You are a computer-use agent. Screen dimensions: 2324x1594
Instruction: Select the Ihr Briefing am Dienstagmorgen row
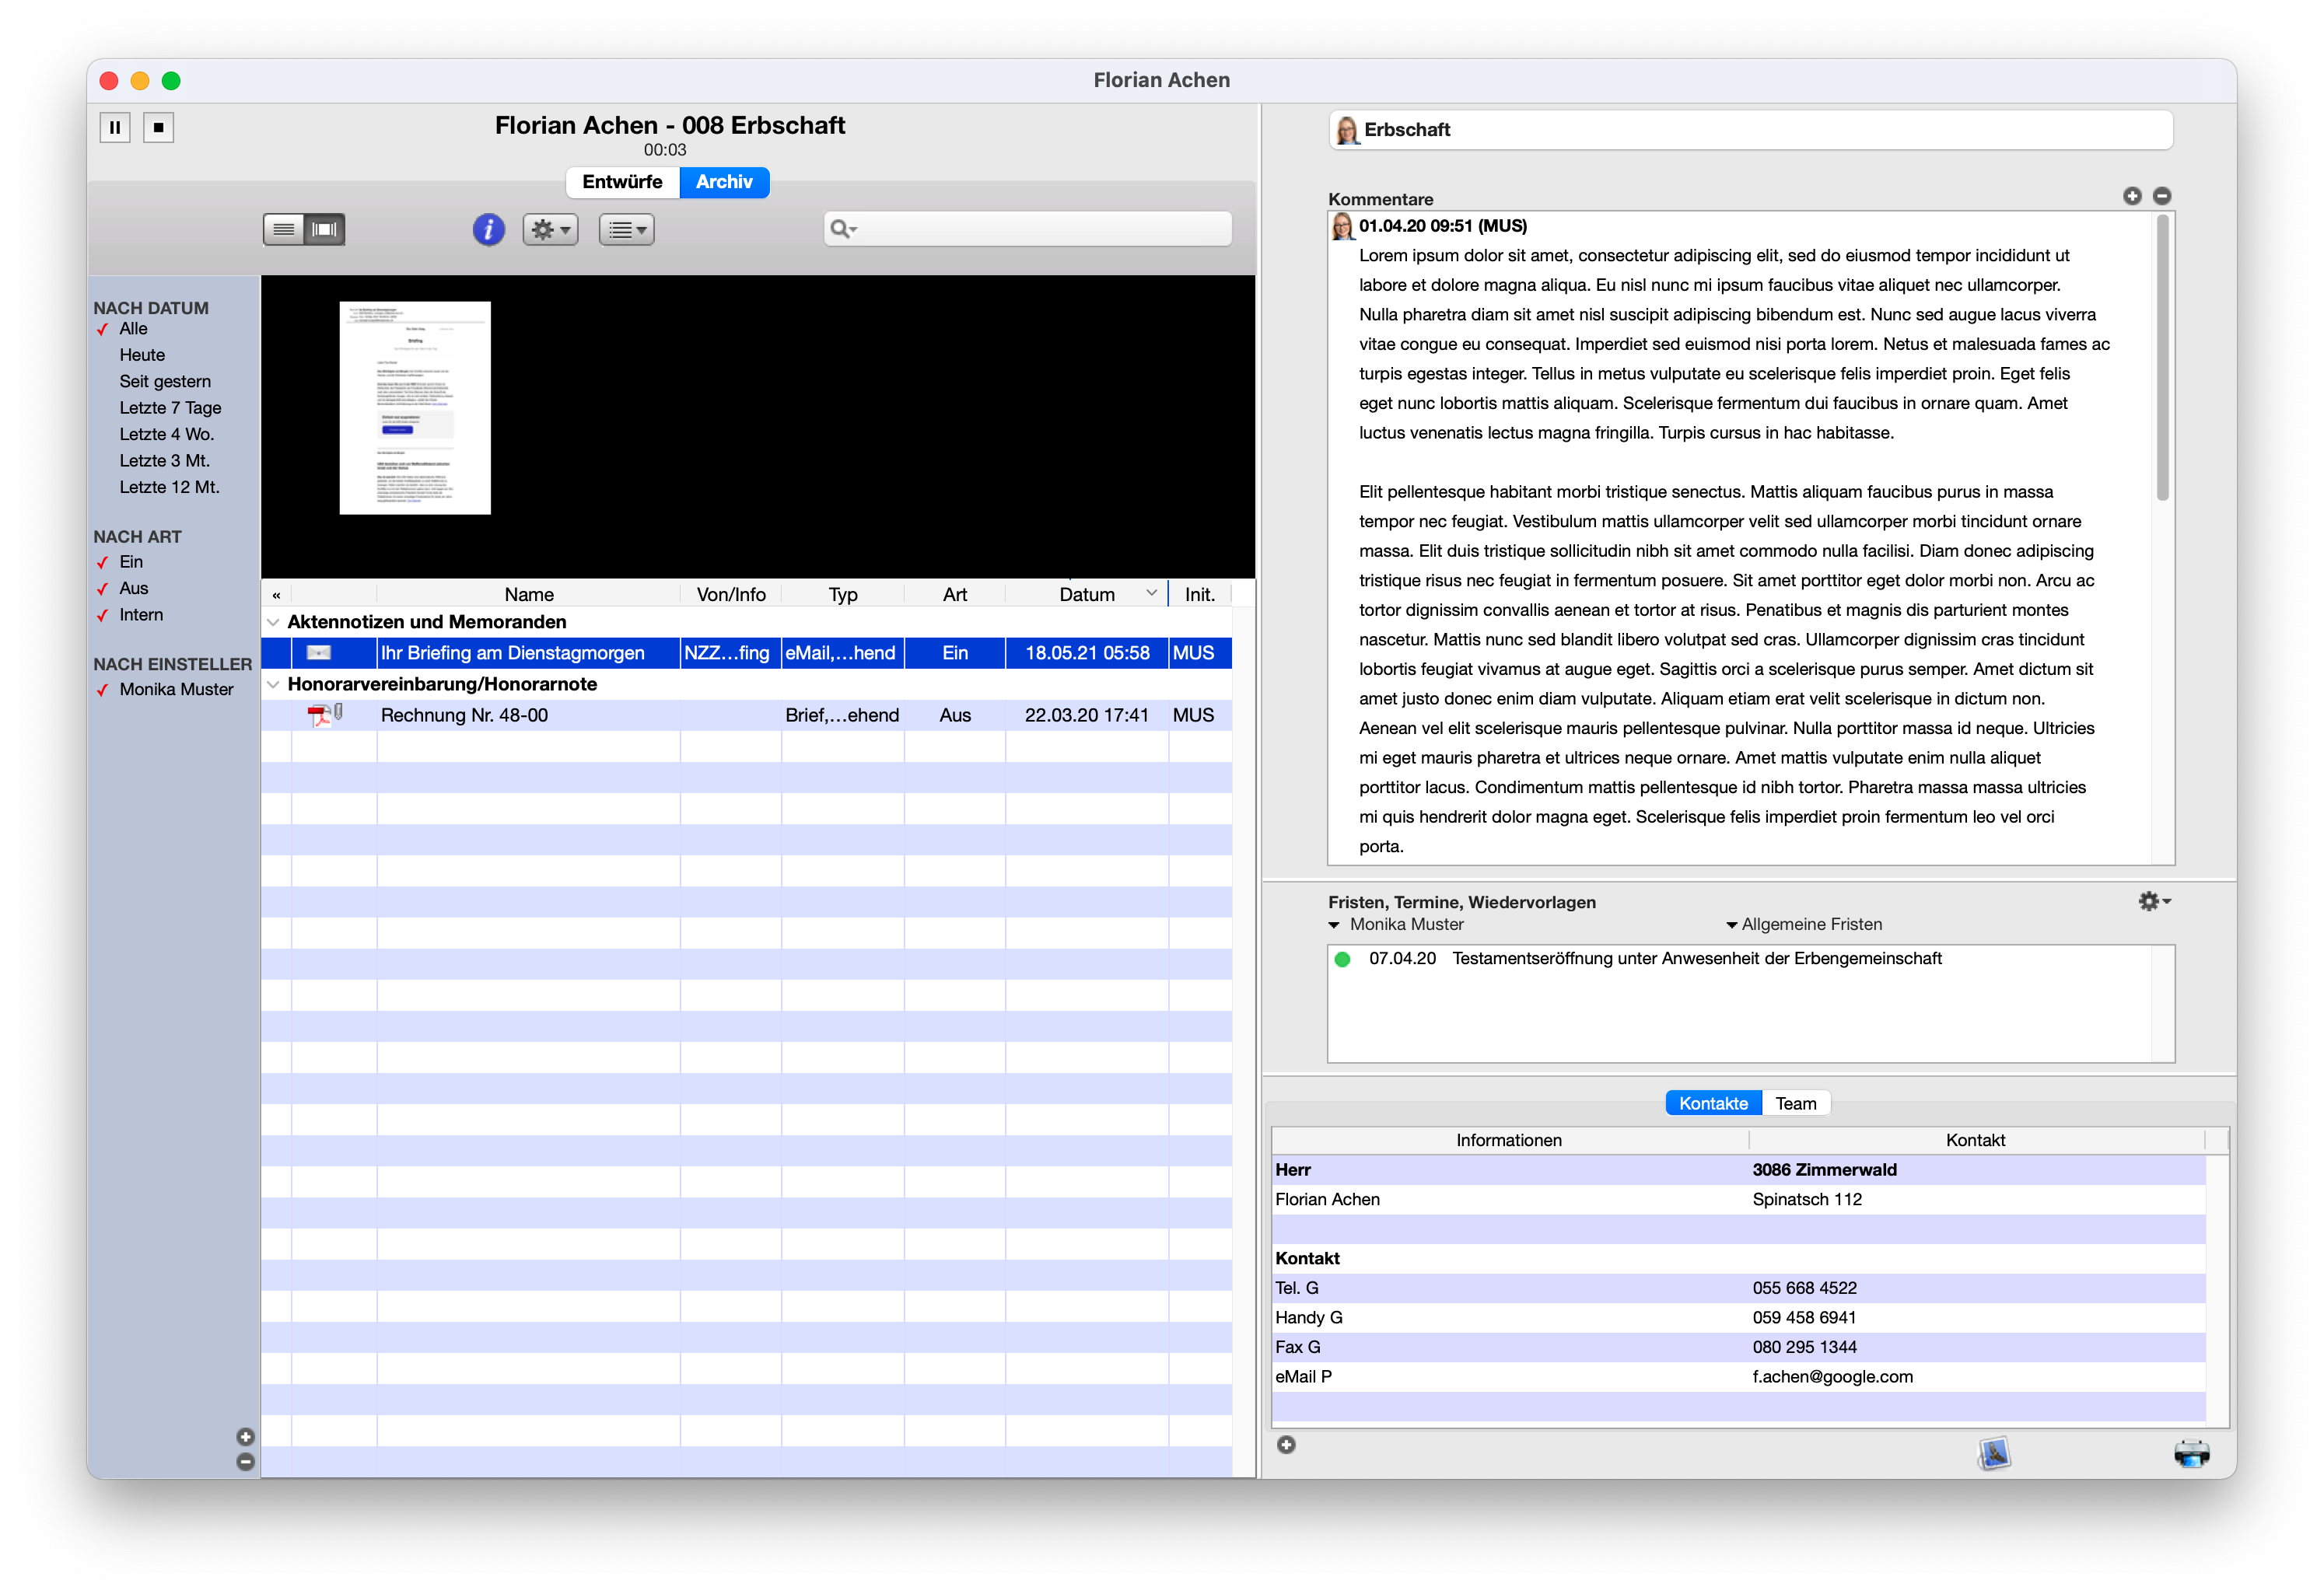point(746,653)
